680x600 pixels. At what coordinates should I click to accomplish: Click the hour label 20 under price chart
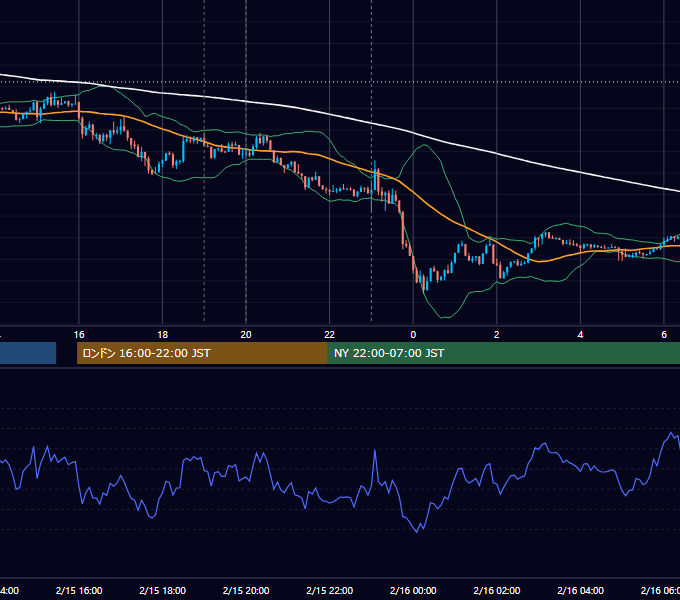click(246, 335)
